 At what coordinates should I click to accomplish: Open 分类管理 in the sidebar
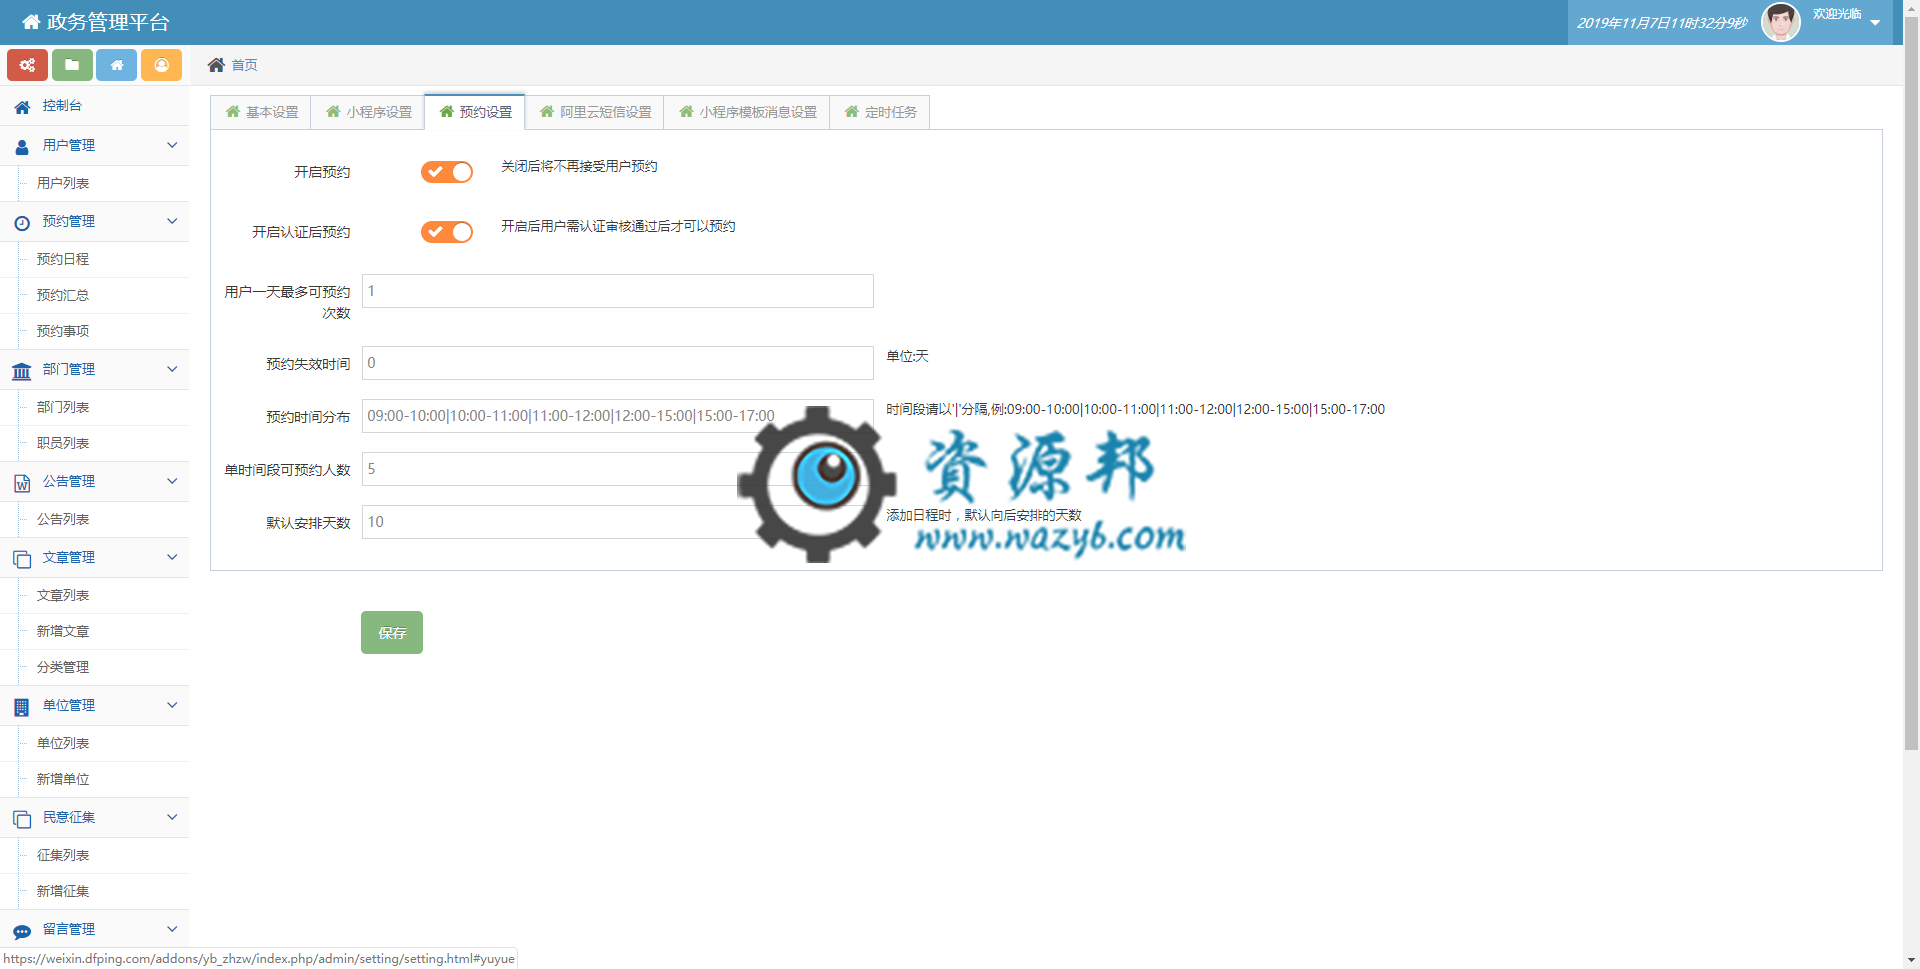[63, 667]
